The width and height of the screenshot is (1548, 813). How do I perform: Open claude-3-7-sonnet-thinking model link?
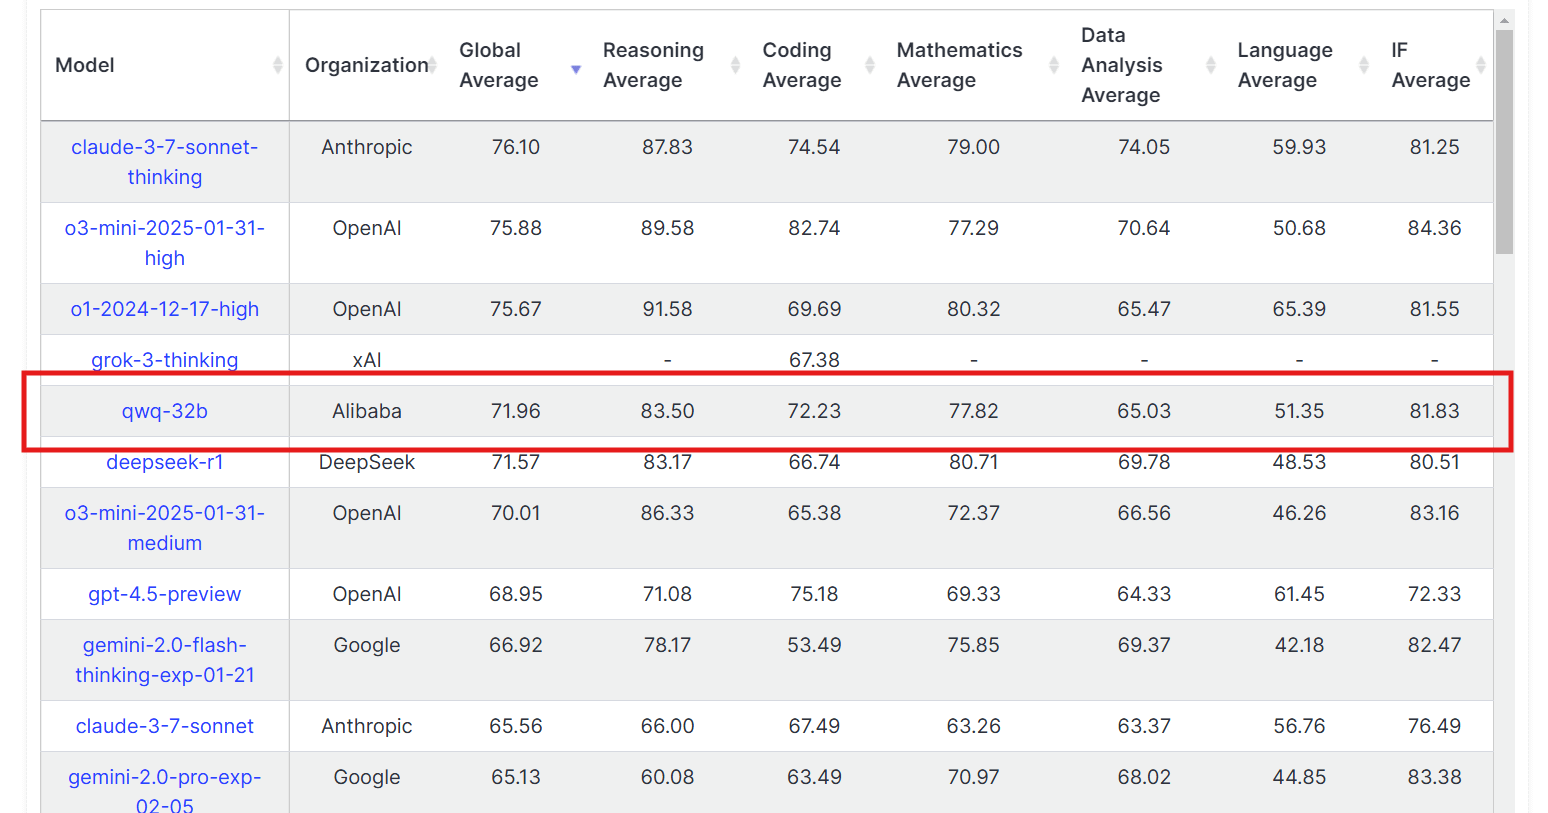click(165, 162)
